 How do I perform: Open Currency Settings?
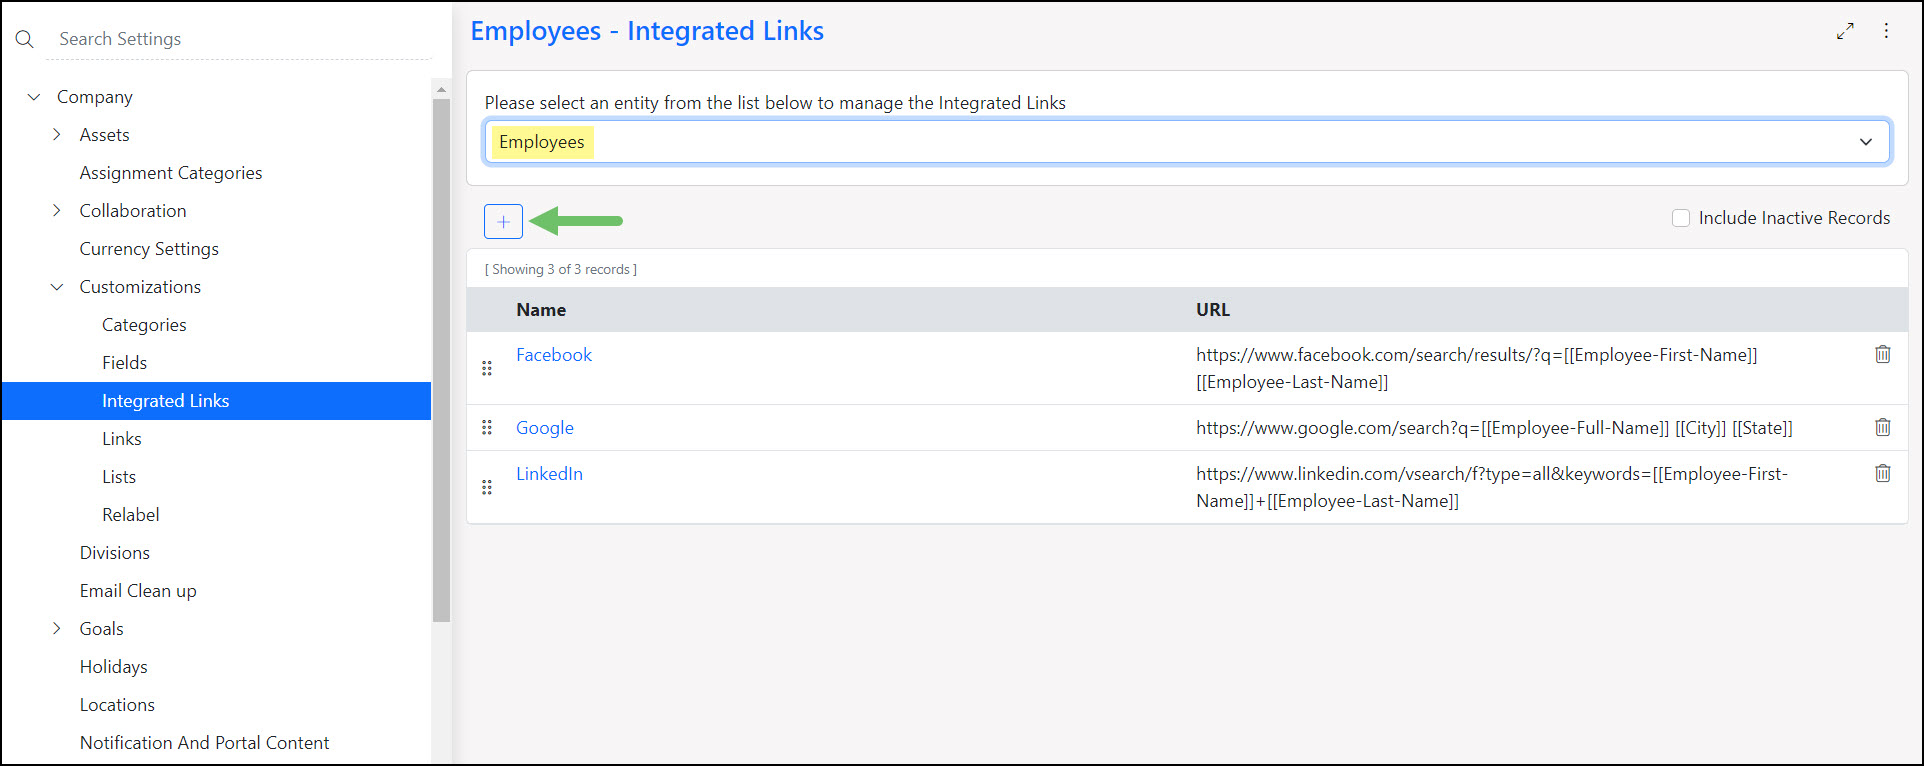pos(149,249)
